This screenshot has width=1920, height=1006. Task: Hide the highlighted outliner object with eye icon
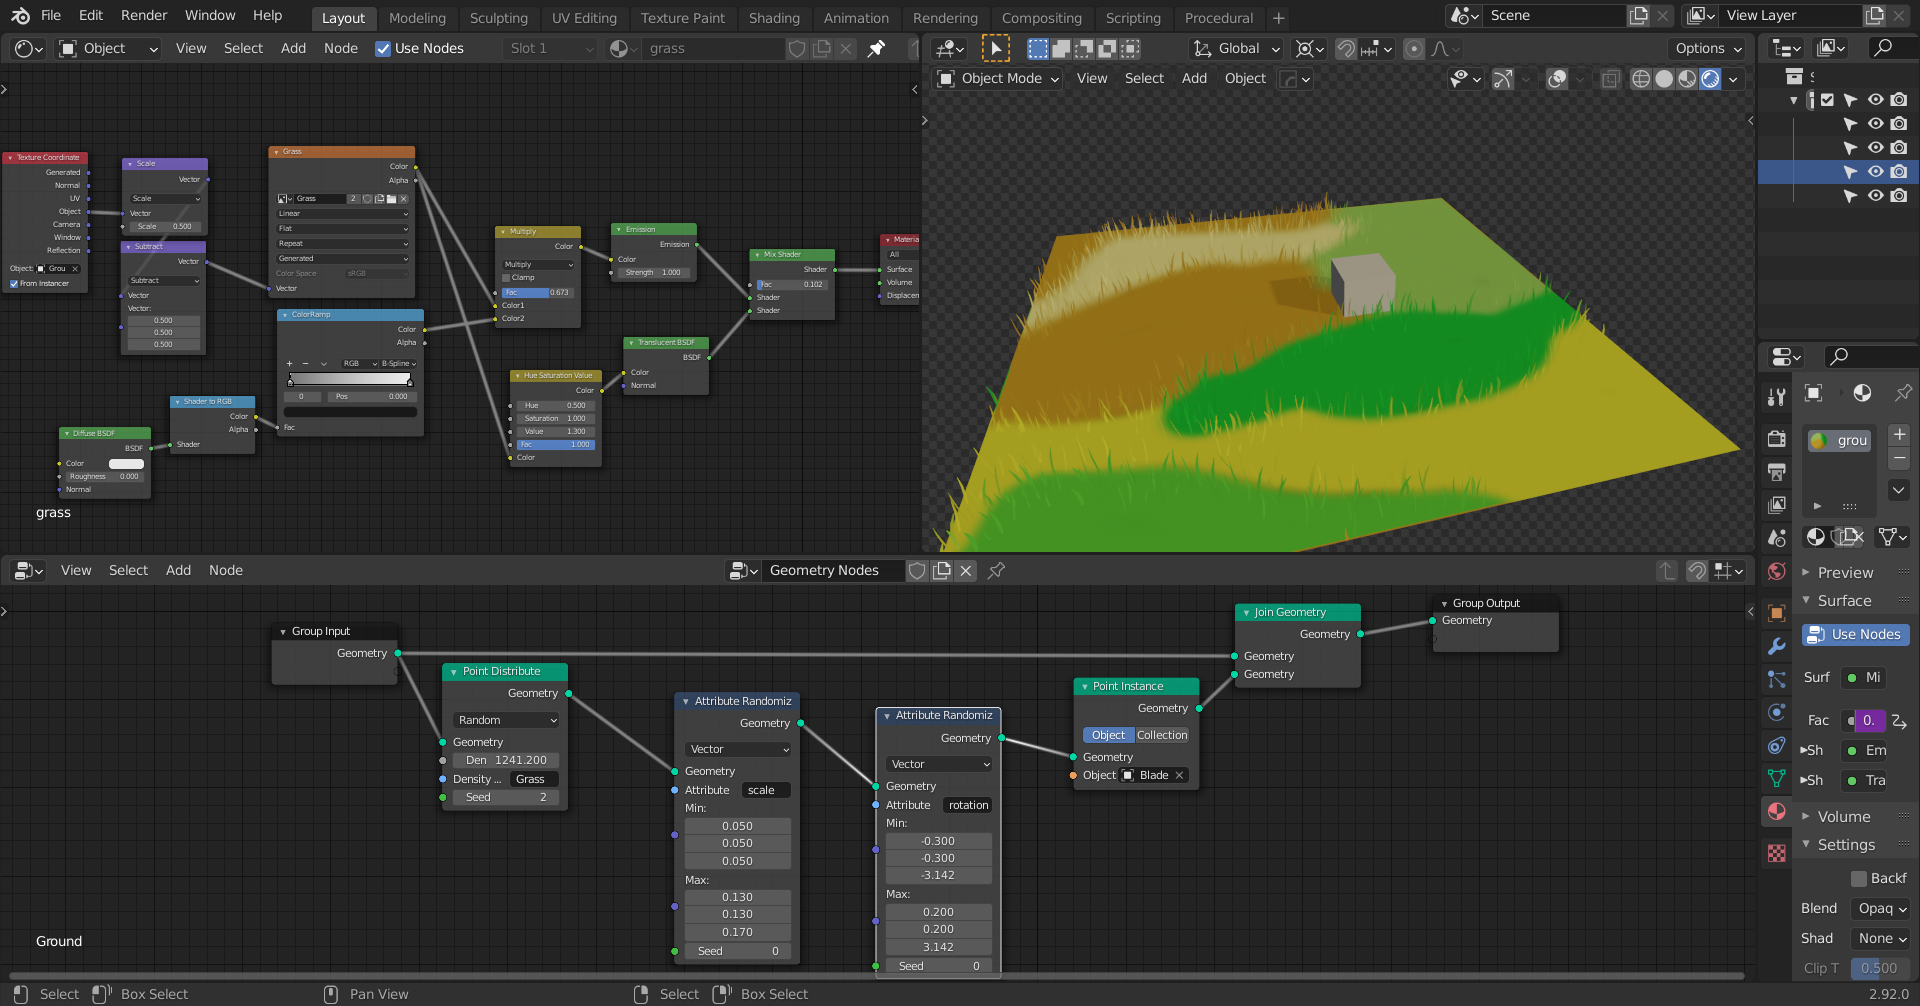click(1875, 172)
